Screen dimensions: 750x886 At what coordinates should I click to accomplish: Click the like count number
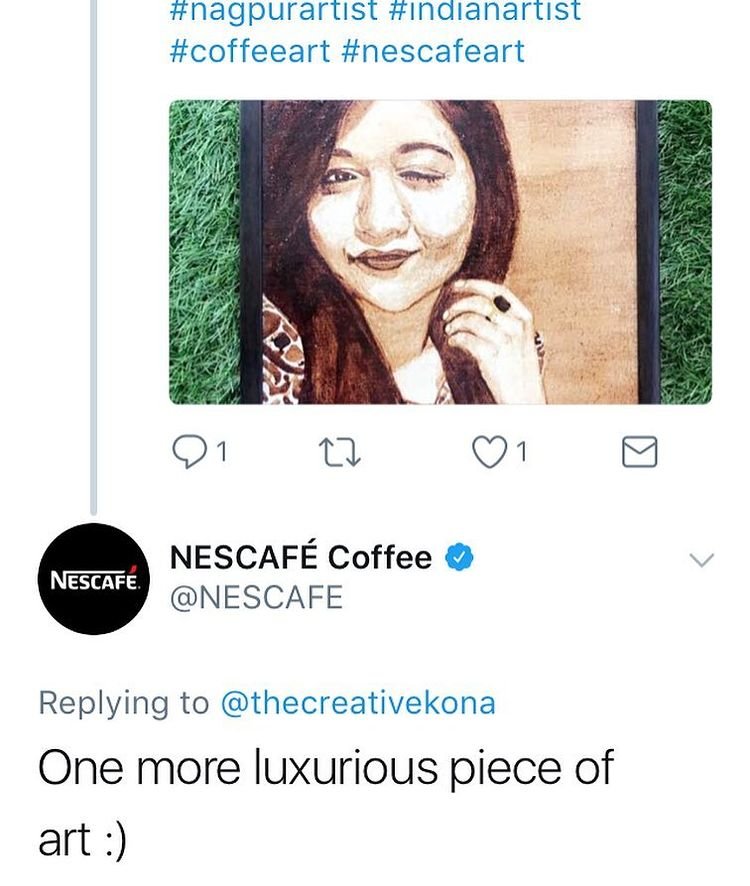coord(522,454)
